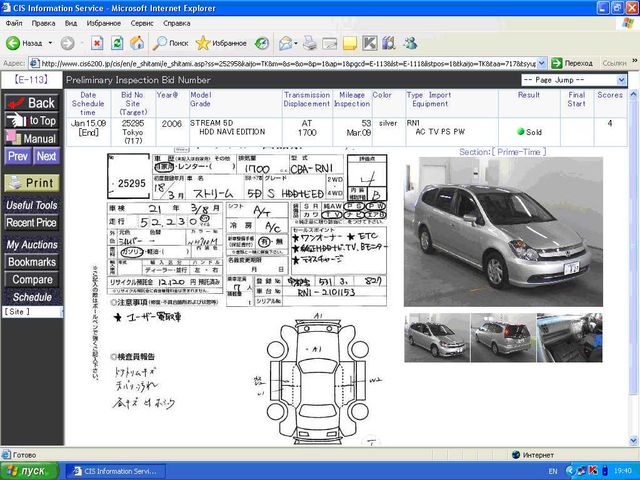Click the Переход go button
The image size is (640, 480).
point(572,63)
